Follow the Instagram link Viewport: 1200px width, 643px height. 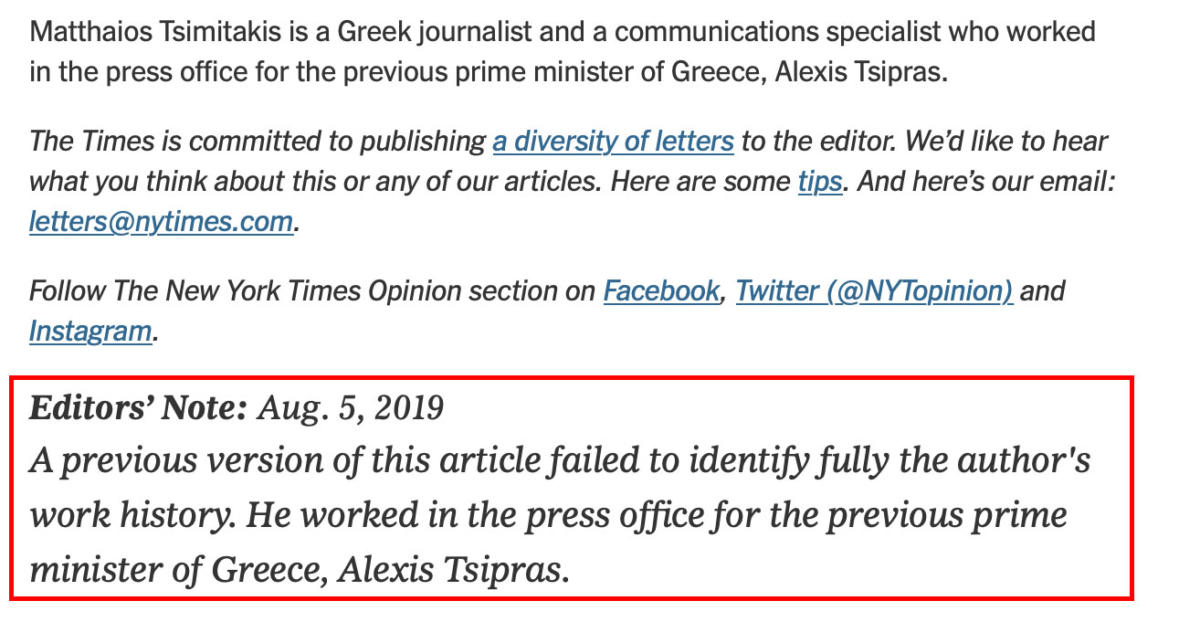click(x=91, y=330)
